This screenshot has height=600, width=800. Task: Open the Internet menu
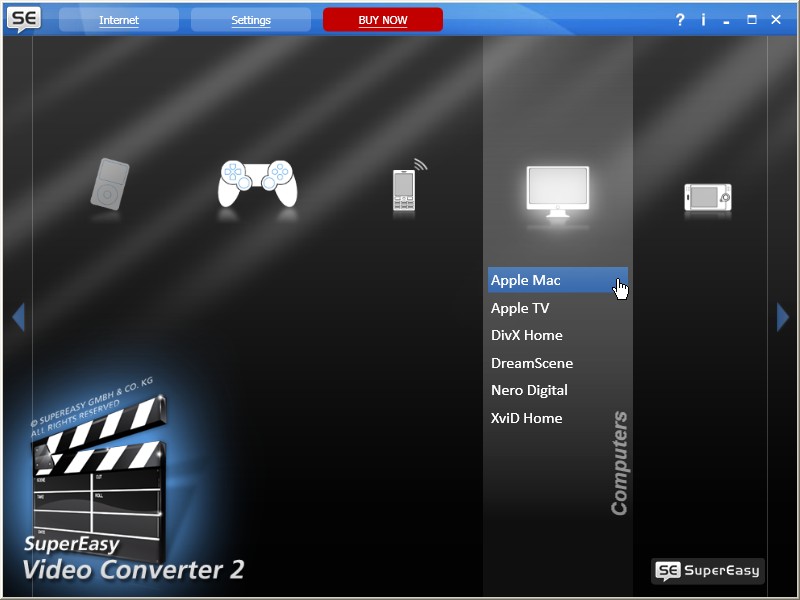coord(119,20)
